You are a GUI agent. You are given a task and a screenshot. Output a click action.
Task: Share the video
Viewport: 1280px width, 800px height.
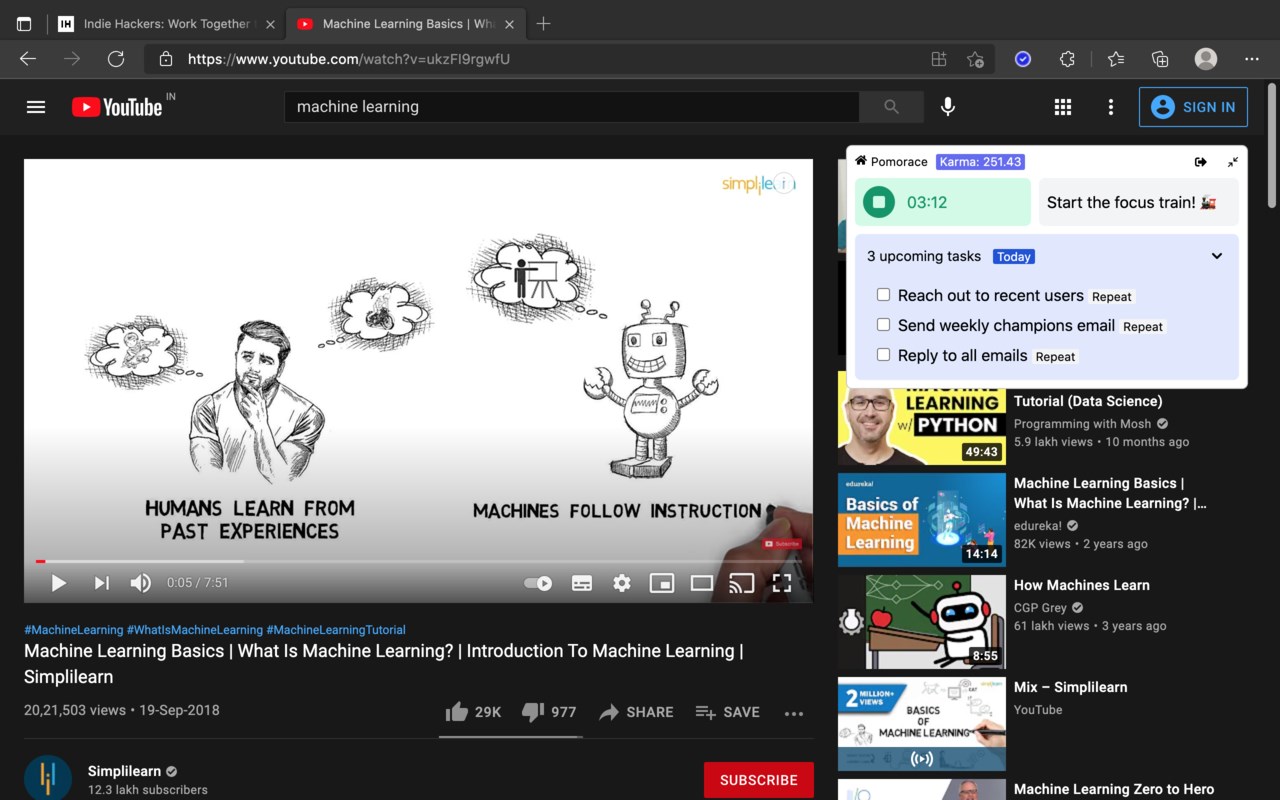point(636,712)
